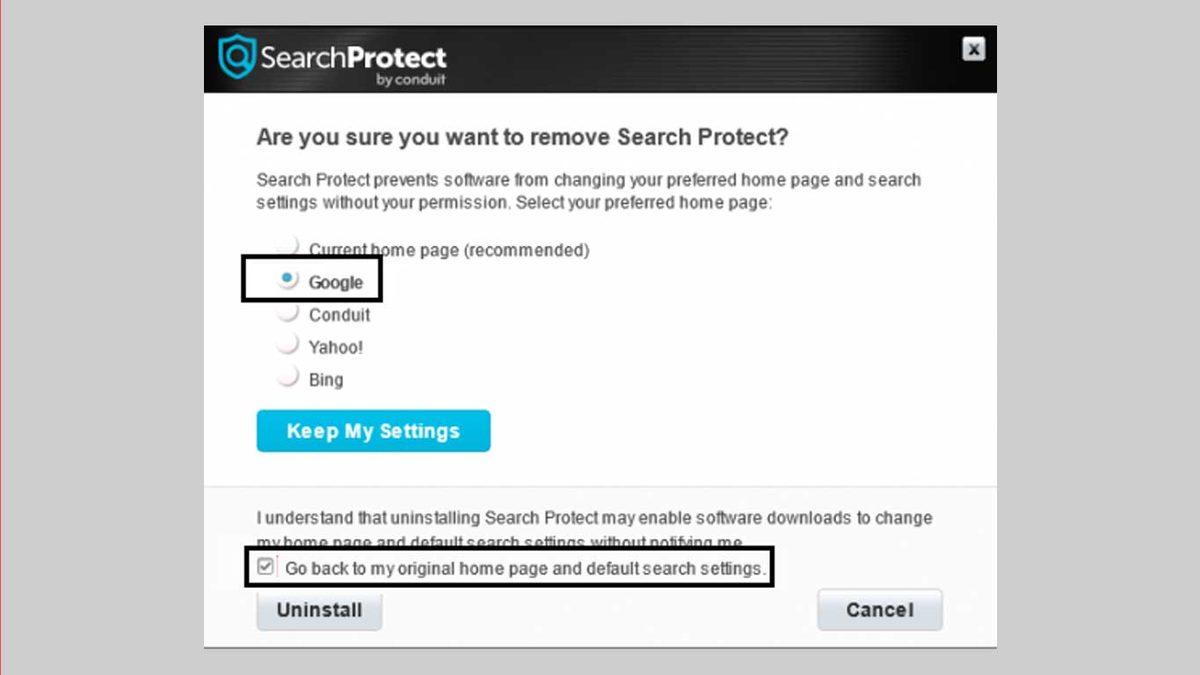1200x675 pixels.
Task: Click the empty black header bar area
Action: (x=700, y=58)
